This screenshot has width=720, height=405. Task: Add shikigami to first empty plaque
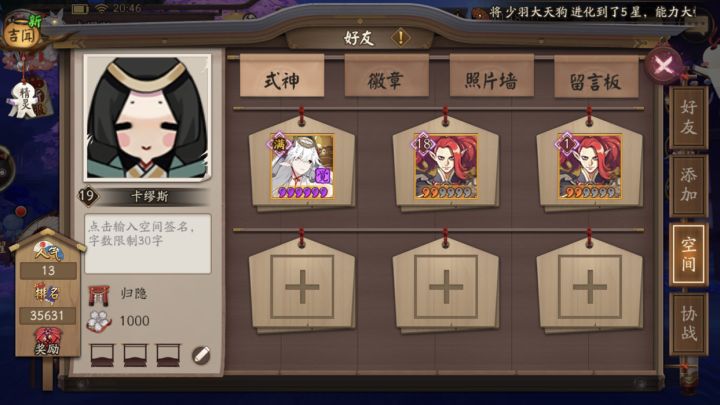click(302, 287)
